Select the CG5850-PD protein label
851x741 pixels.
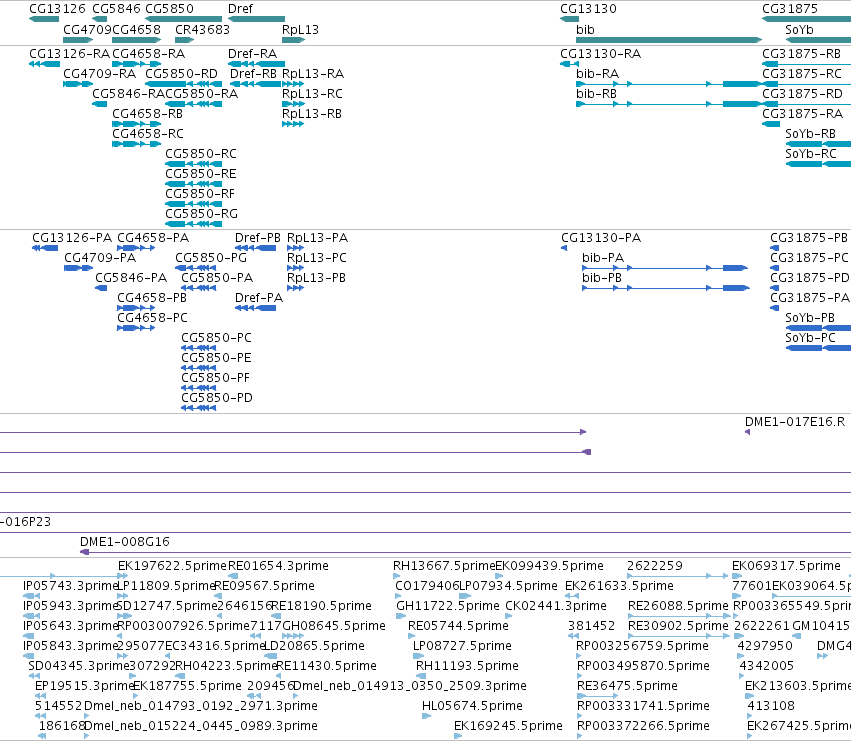tap(217, 398)
